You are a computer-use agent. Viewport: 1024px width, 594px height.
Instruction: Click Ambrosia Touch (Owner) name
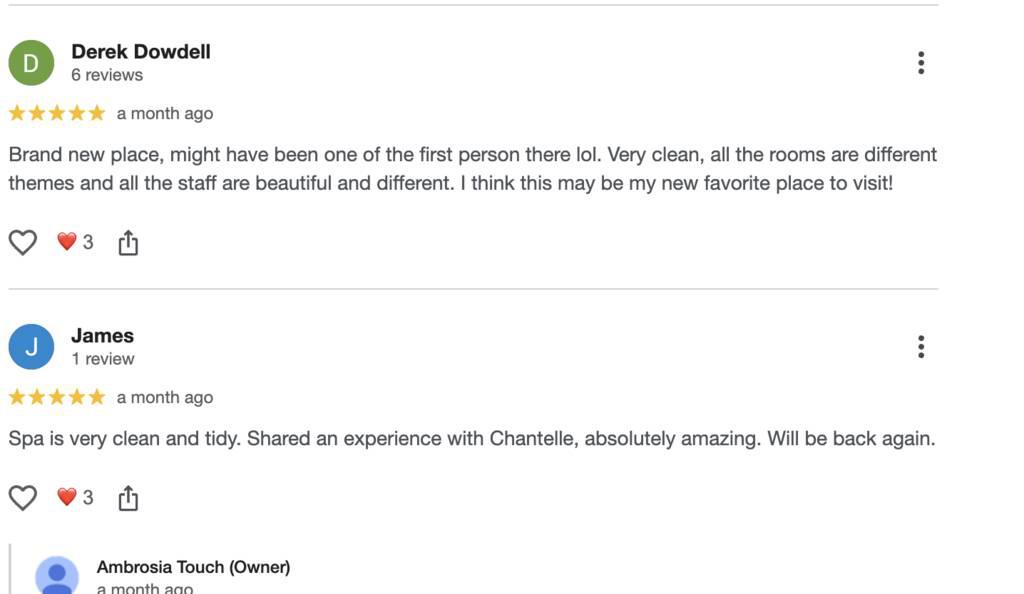coord(193,567)
